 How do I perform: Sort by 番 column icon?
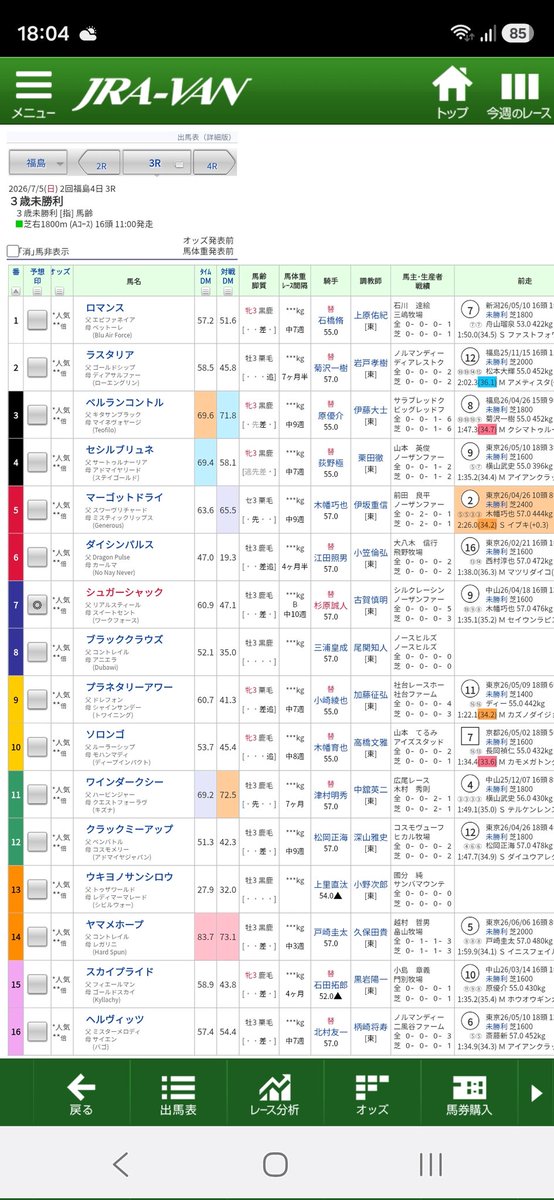click(x=15, y=292)
